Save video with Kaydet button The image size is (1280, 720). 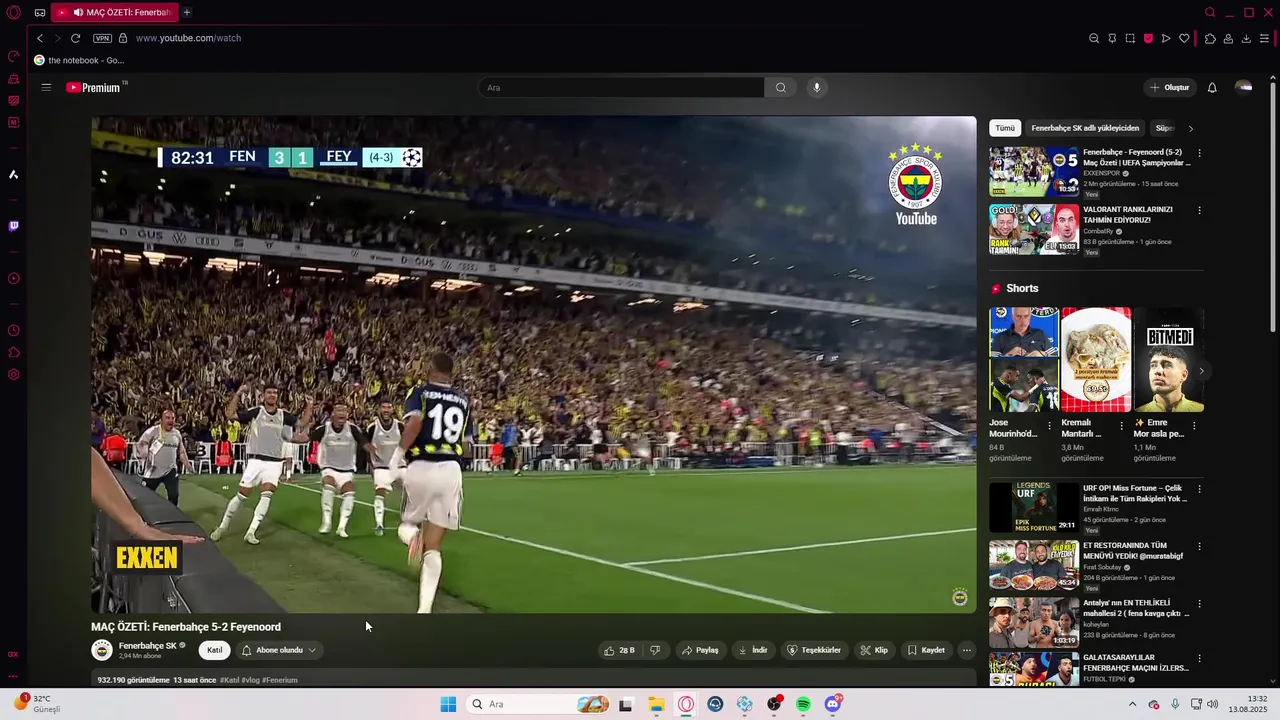point(926,650)
